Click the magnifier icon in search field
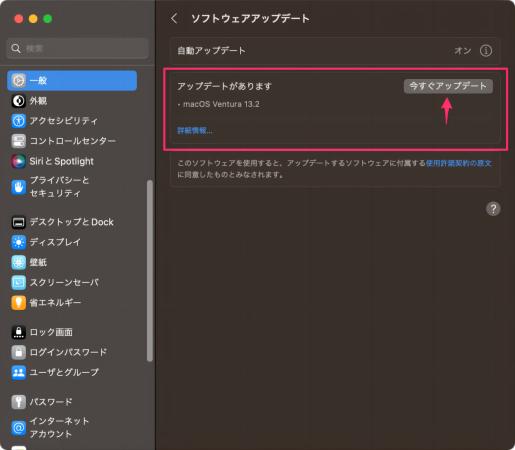This screenshot has height=450, width=515. point(16,48)
